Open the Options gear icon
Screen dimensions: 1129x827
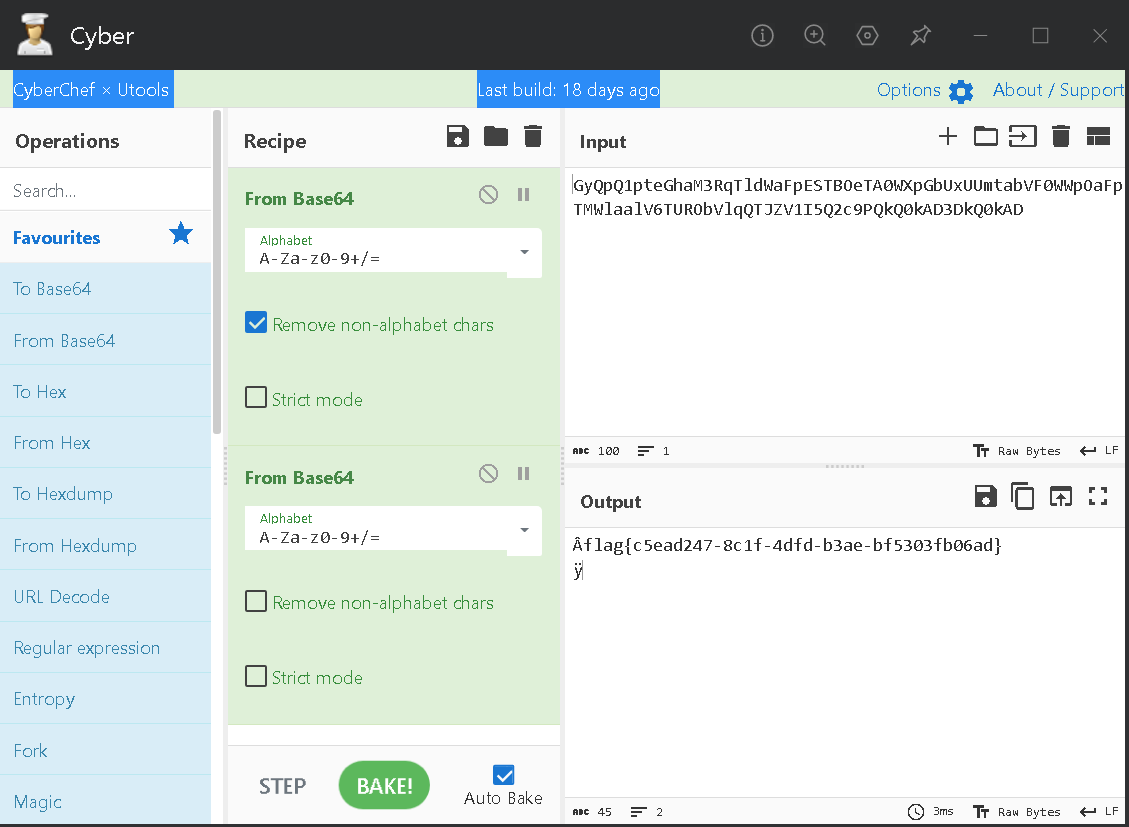pos(961,91)
